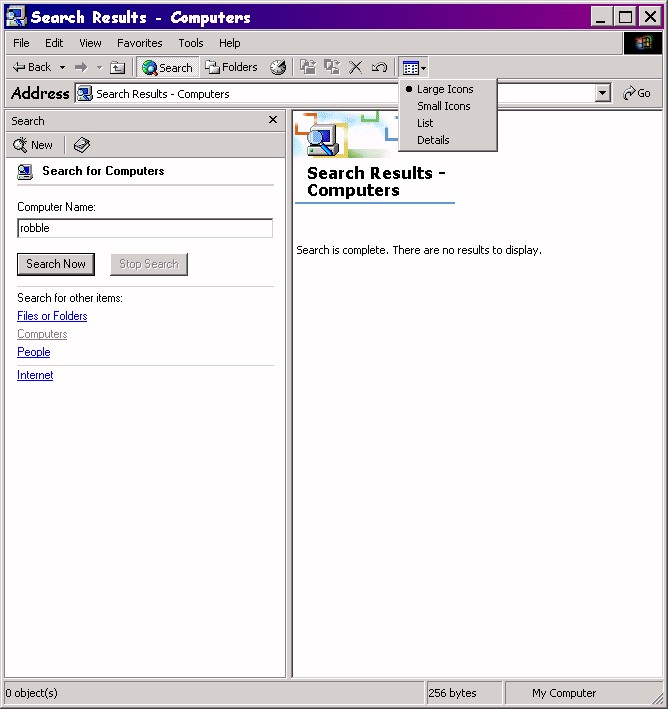
Task: Click the Computers search link
Action: point(42,334)
